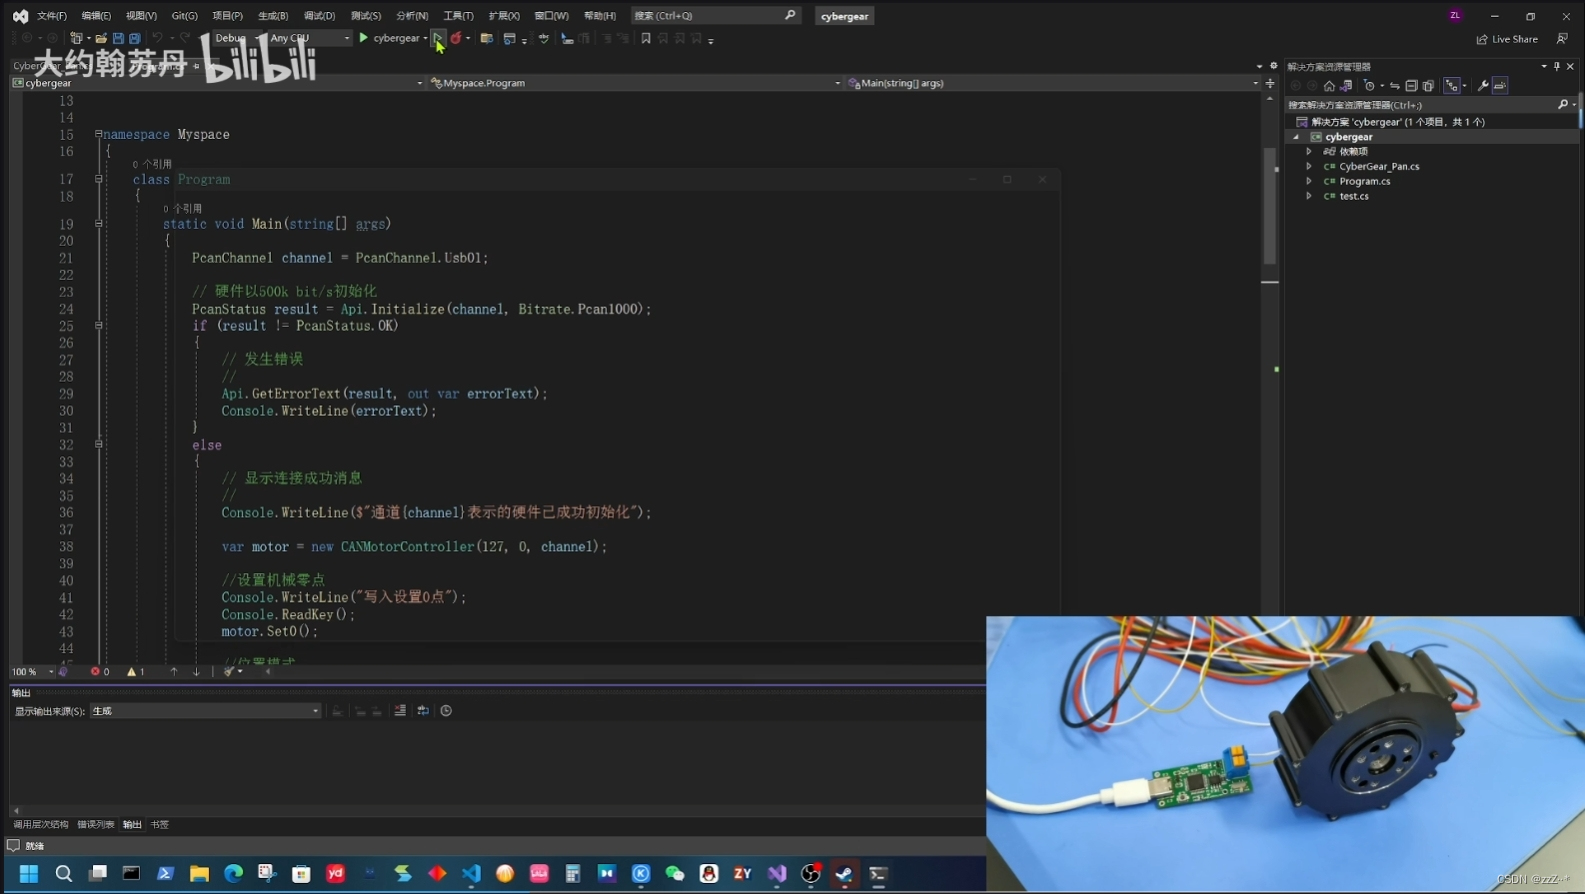Open Solution Explorer properties wrench icon
This screenshot has width=1585, height=894.
[1483, 86]
